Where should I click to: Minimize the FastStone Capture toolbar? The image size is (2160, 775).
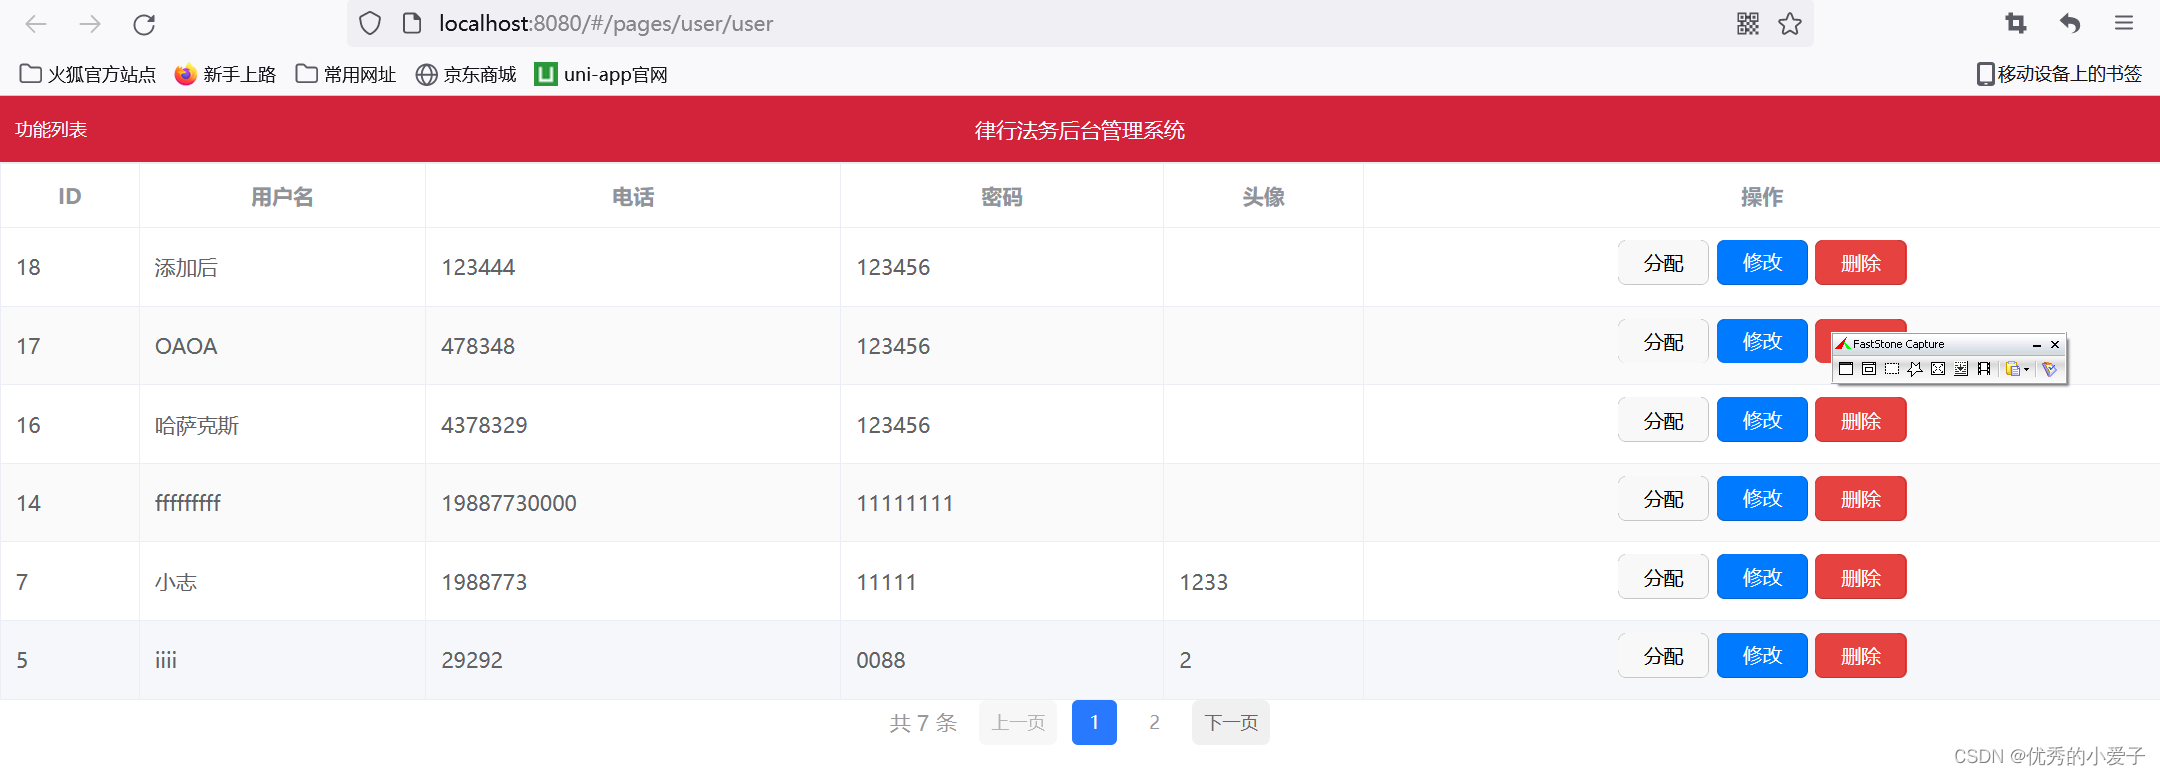(x=2036, y=344)
